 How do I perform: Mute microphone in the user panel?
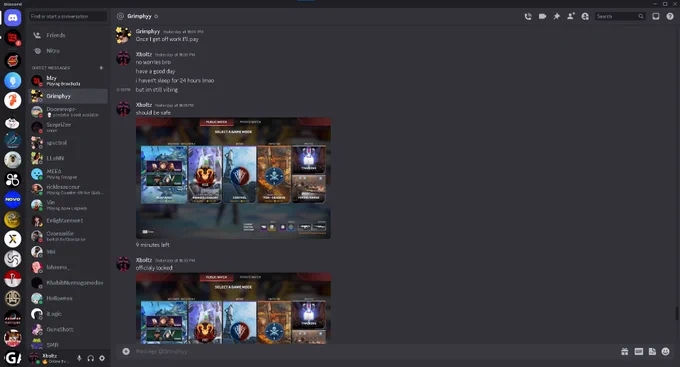pyautogui.click(x=79, y=358)
